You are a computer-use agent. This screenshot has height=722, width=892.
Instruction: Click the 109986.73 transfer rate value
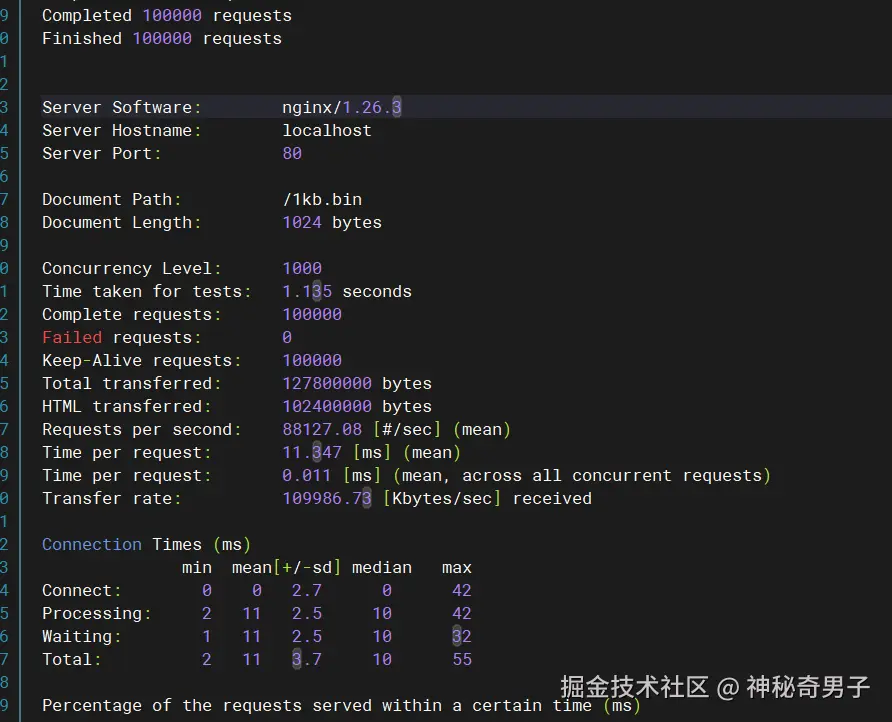[x=327, y=499]
